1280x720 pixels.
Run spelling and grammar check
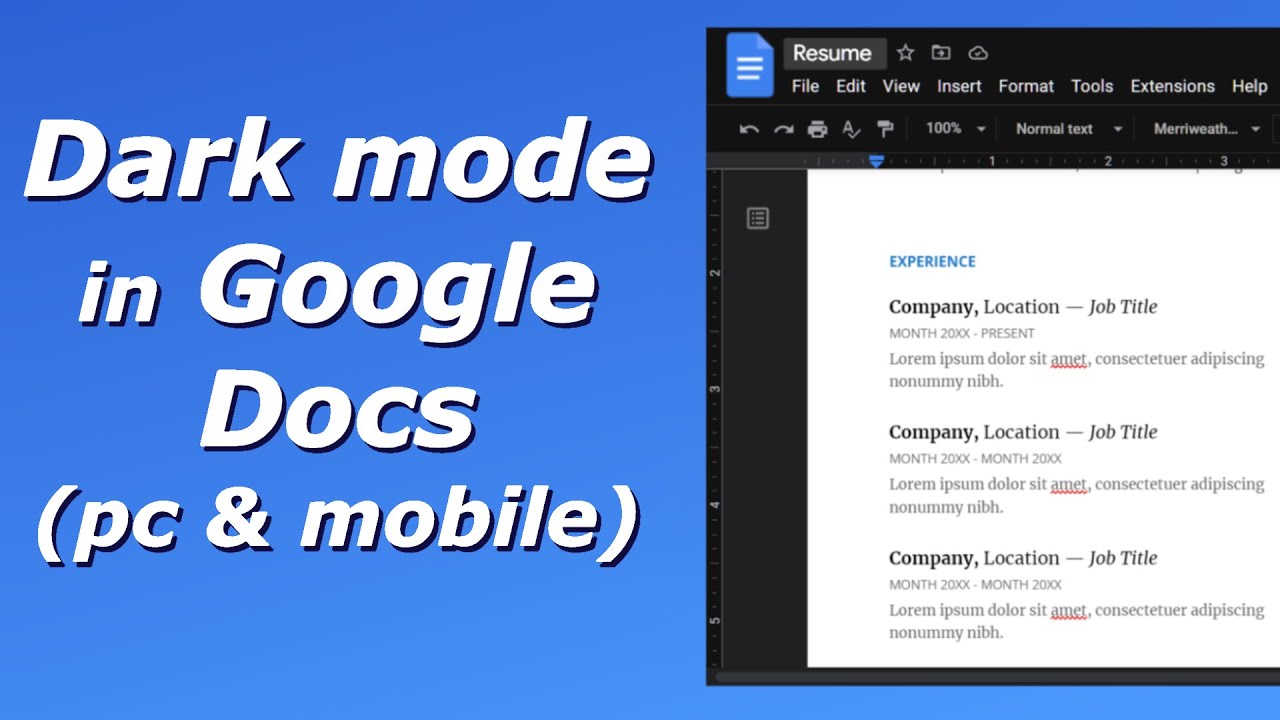tap(851, 129)
